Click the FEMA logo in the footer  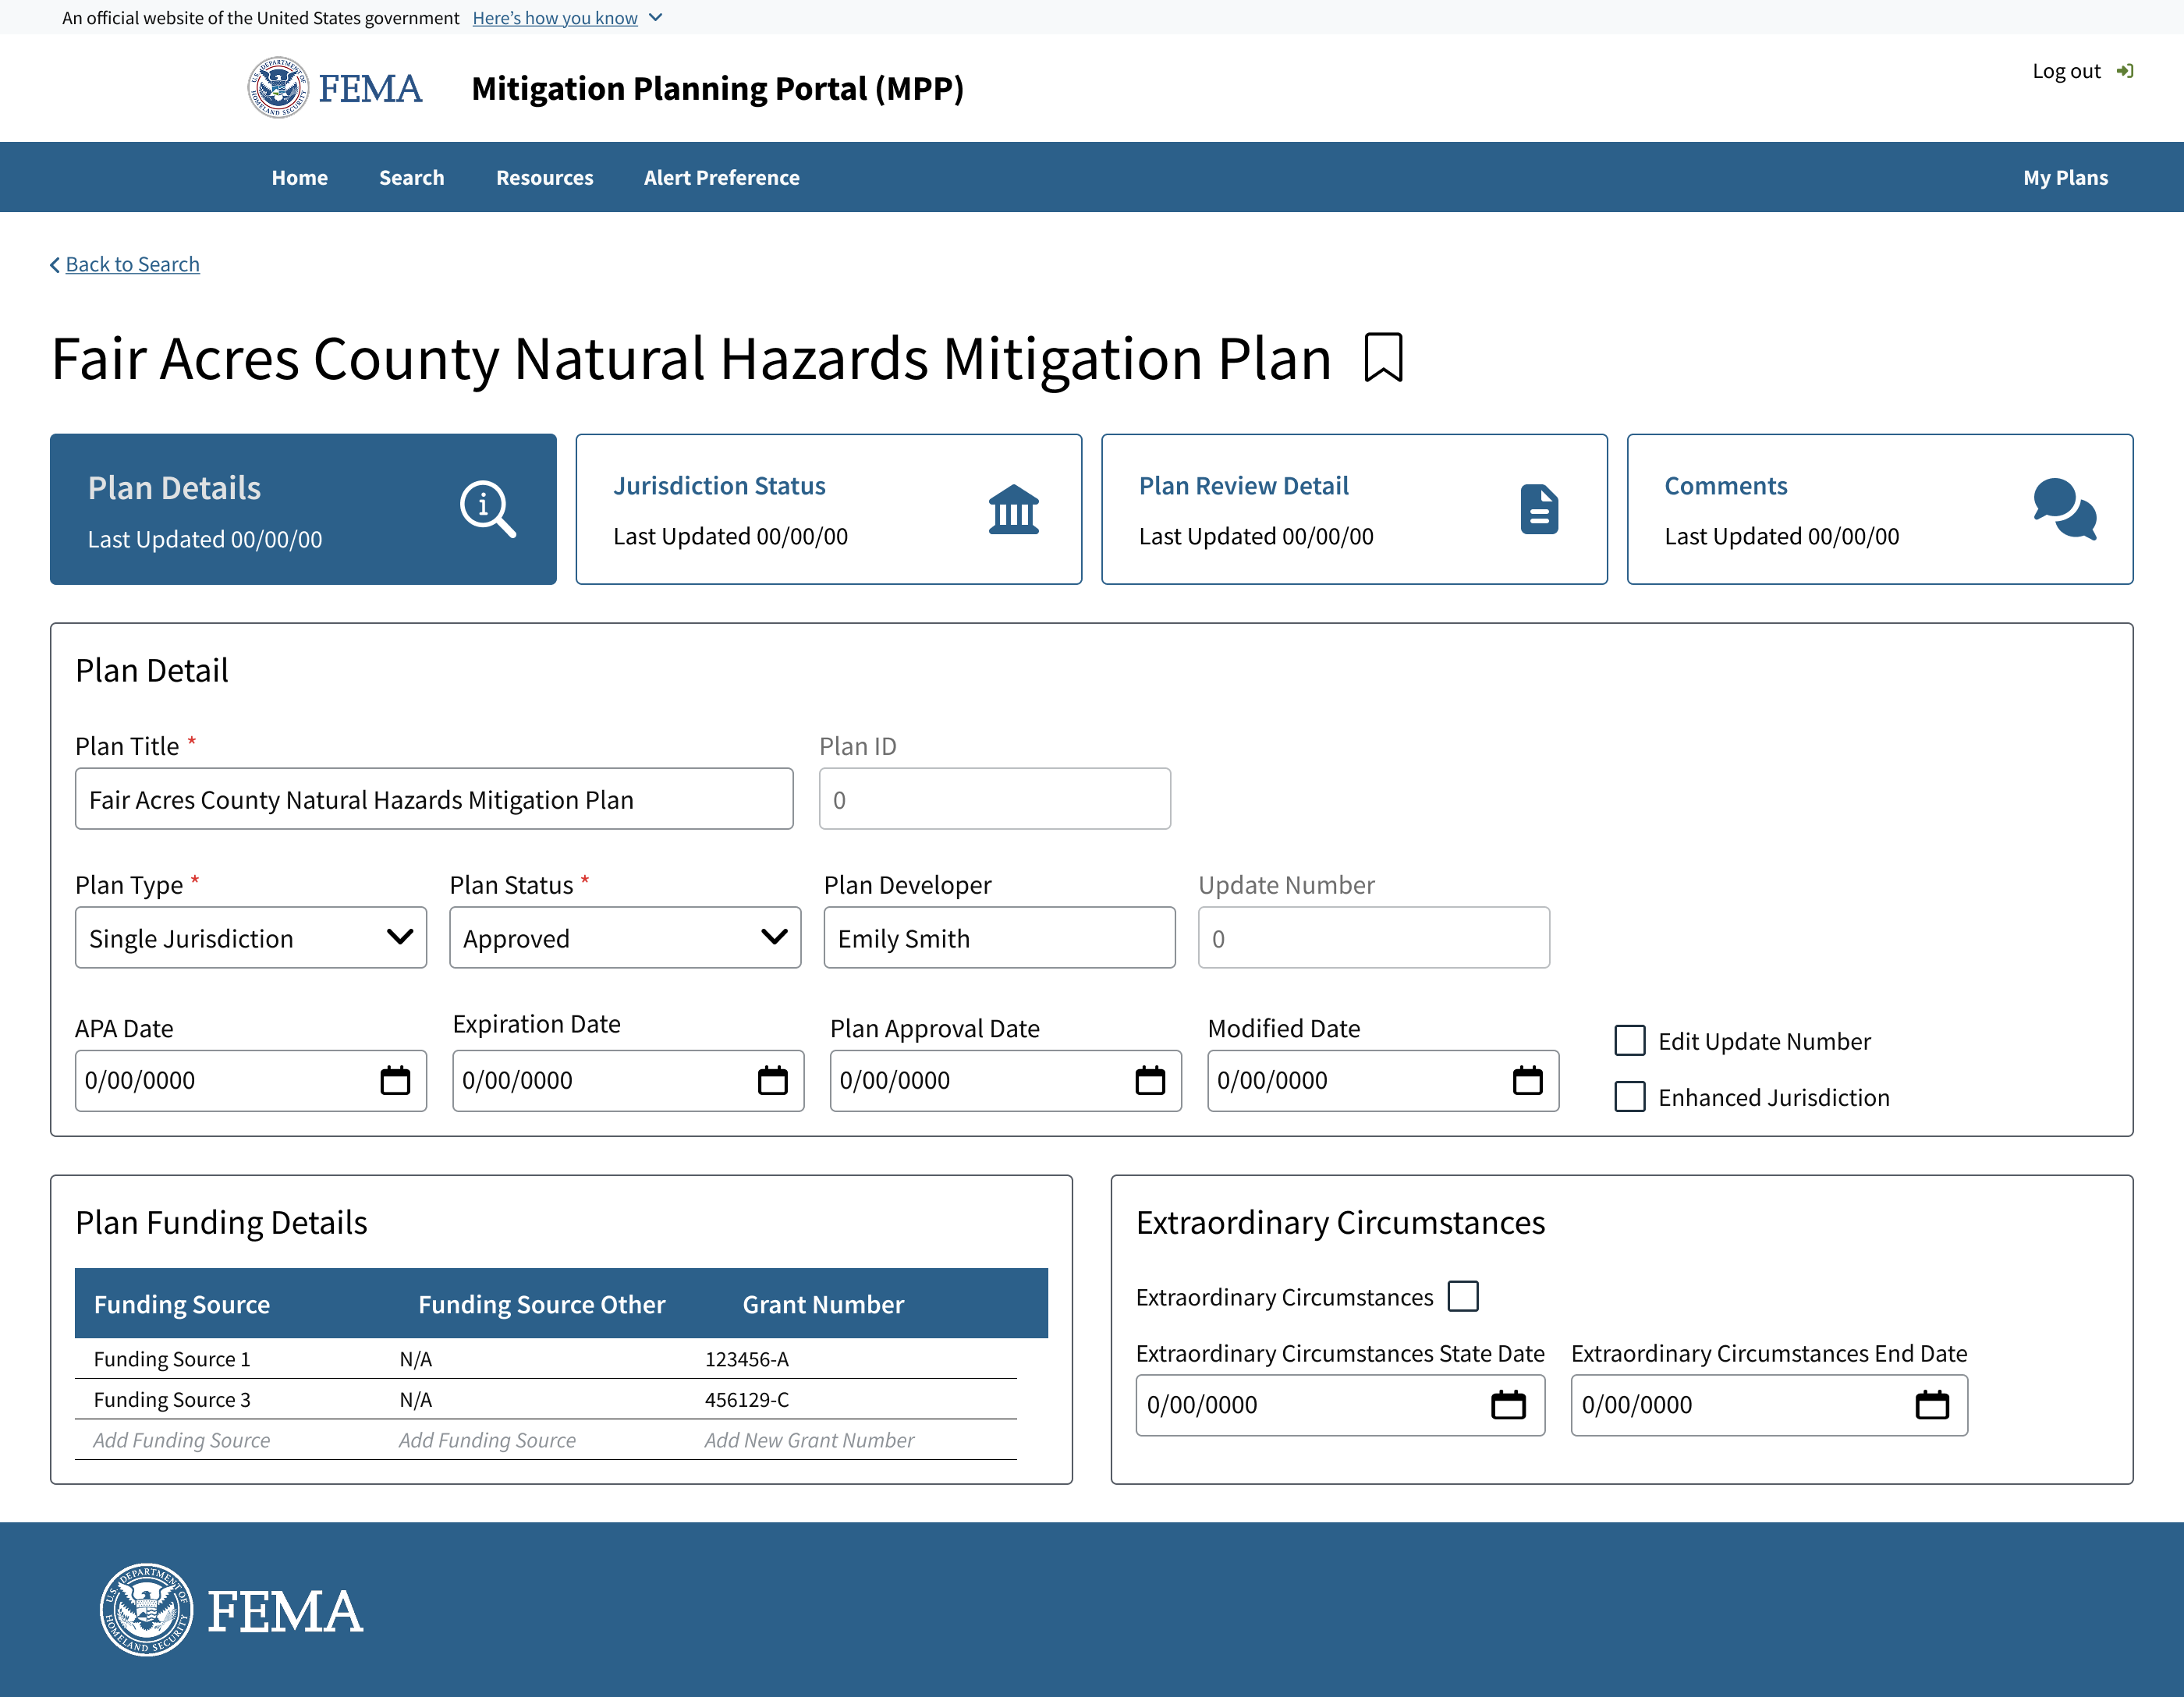tap(232, 1609)
